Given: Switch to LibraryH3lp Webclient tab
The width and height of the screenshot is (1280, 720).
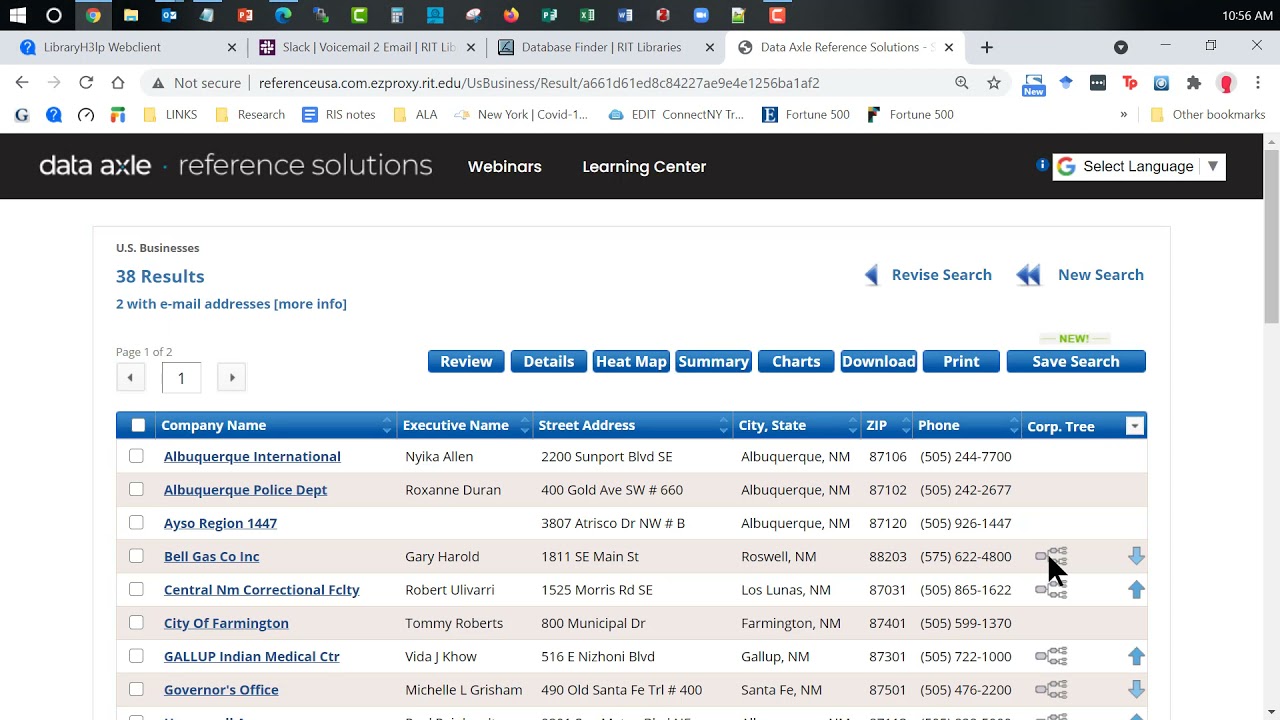Looking at the screenshot, I should pos(128,47).
